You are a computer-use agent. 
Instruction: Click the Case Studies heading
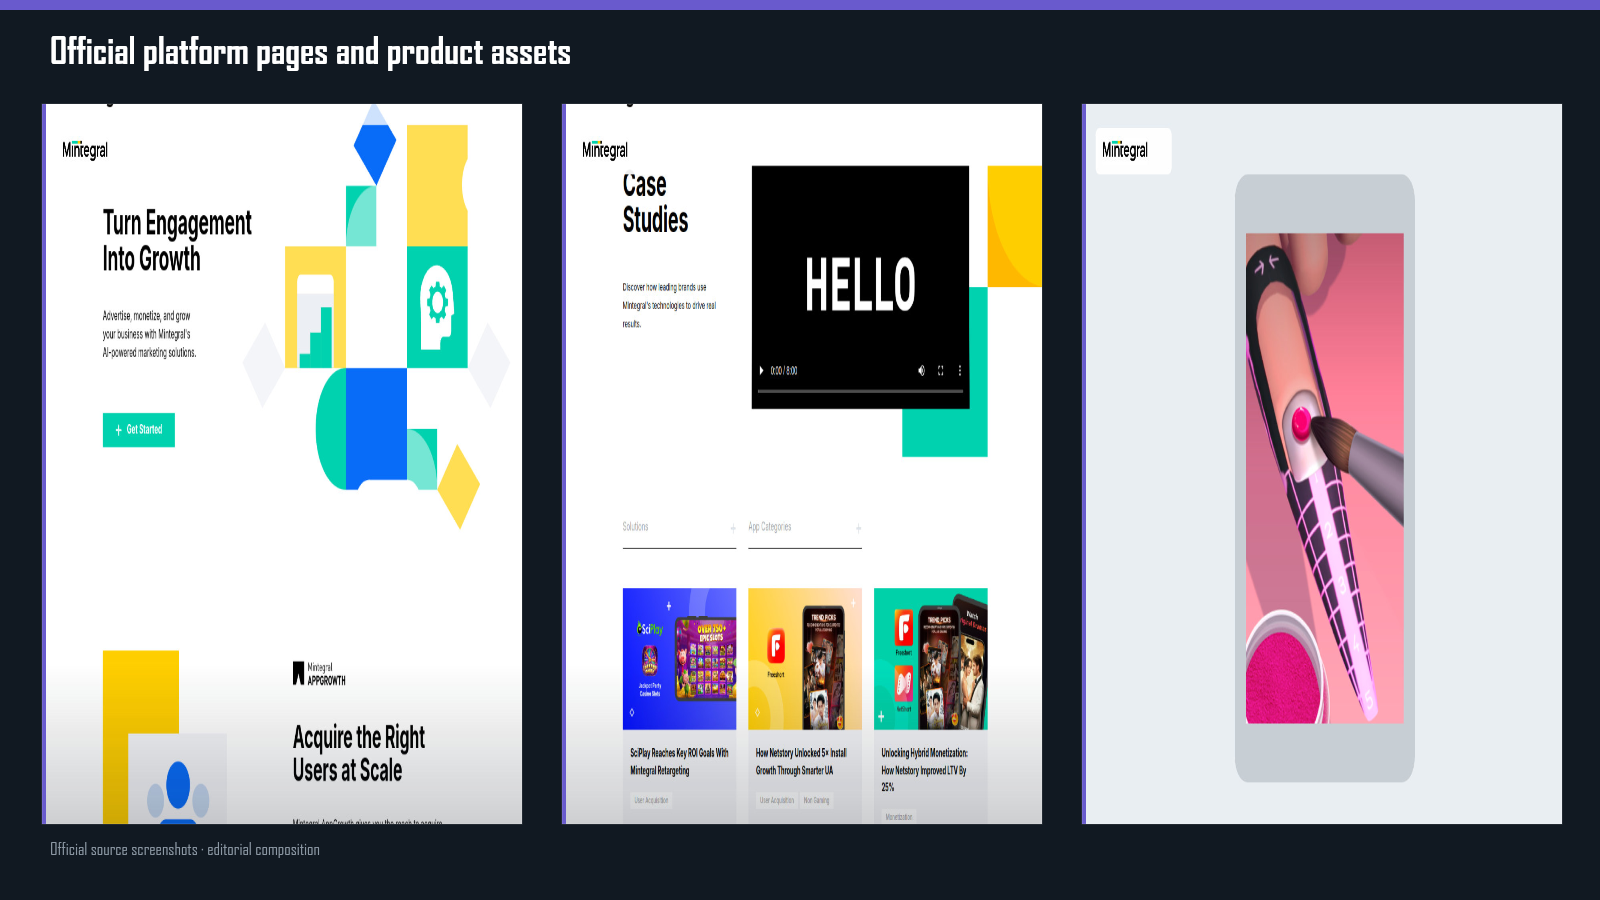655,203
